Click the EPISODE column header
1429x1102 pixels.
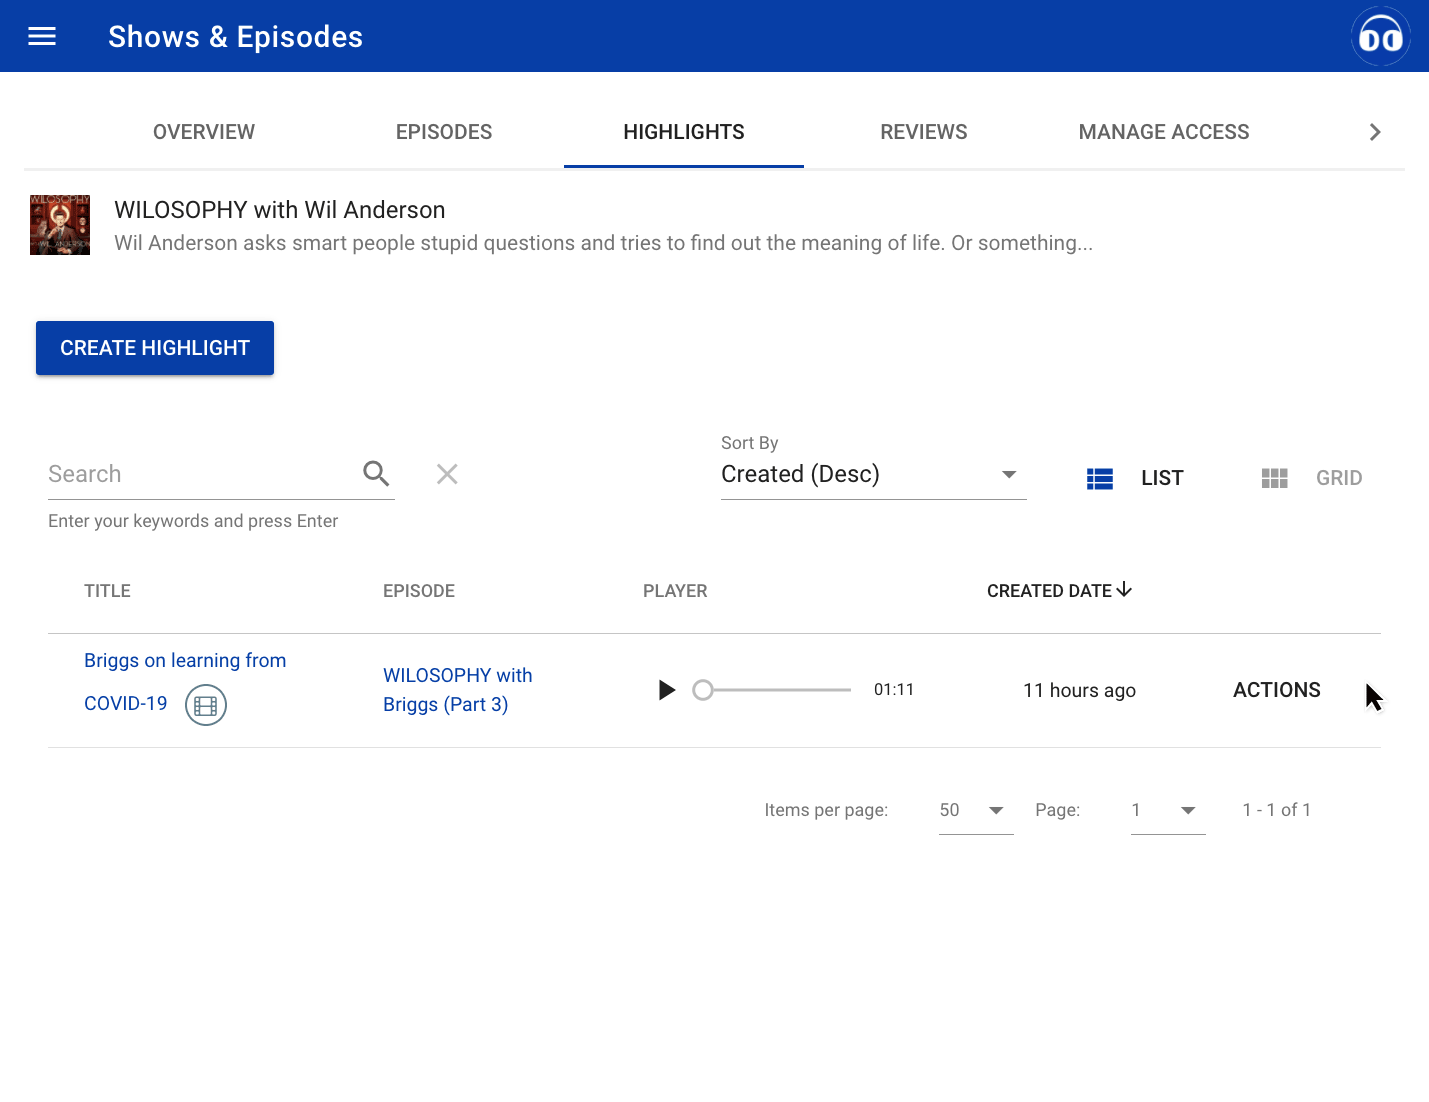(419, 591)
